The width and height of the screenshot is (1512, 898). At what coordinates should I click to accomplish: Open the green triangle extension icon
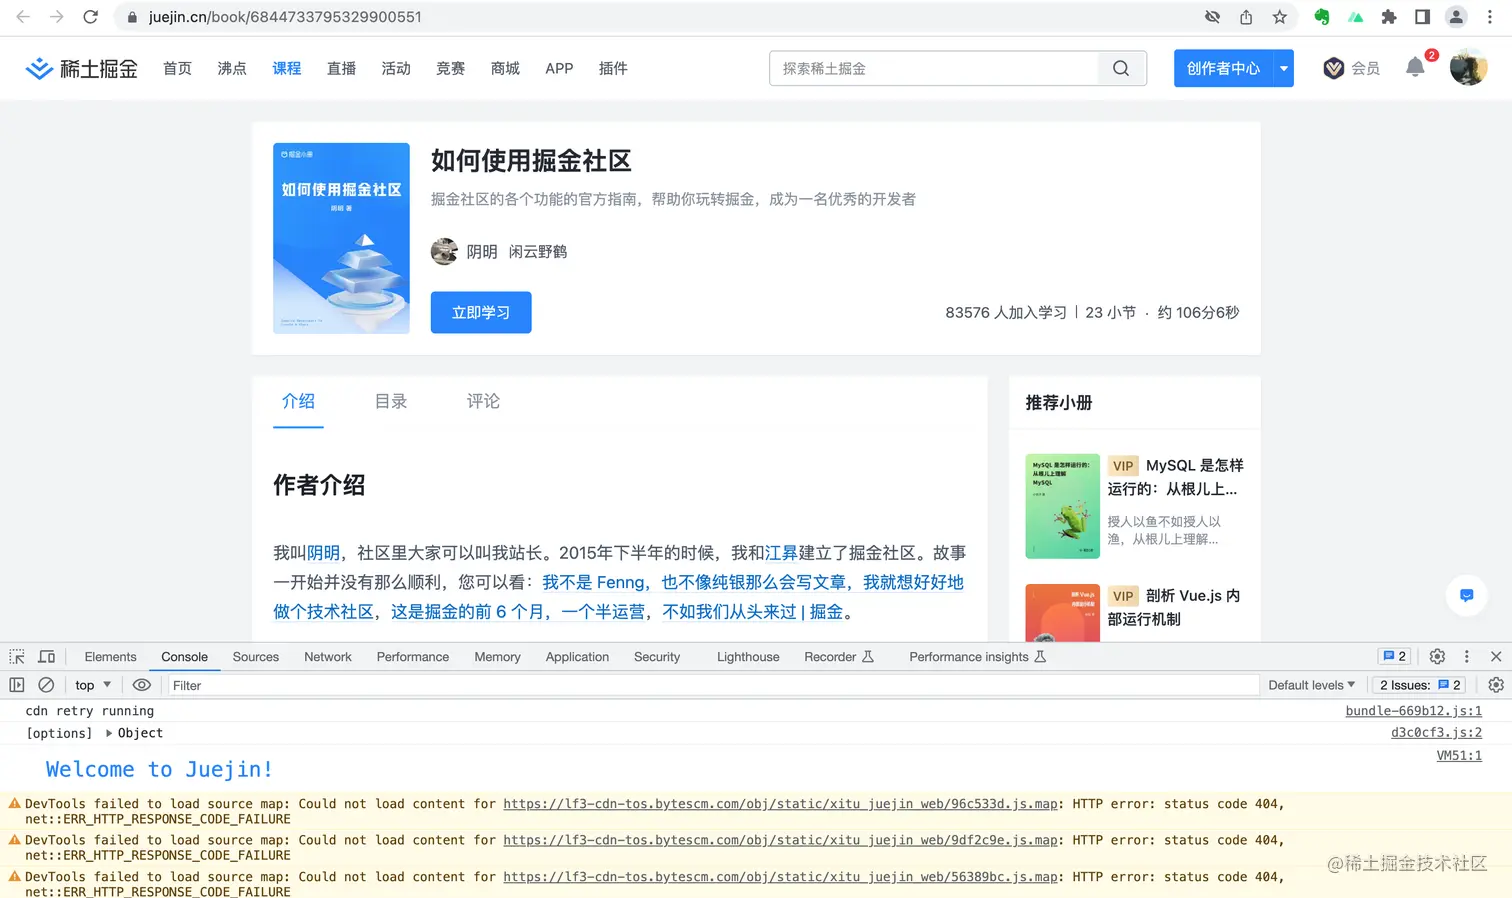tap(1356, 17)
